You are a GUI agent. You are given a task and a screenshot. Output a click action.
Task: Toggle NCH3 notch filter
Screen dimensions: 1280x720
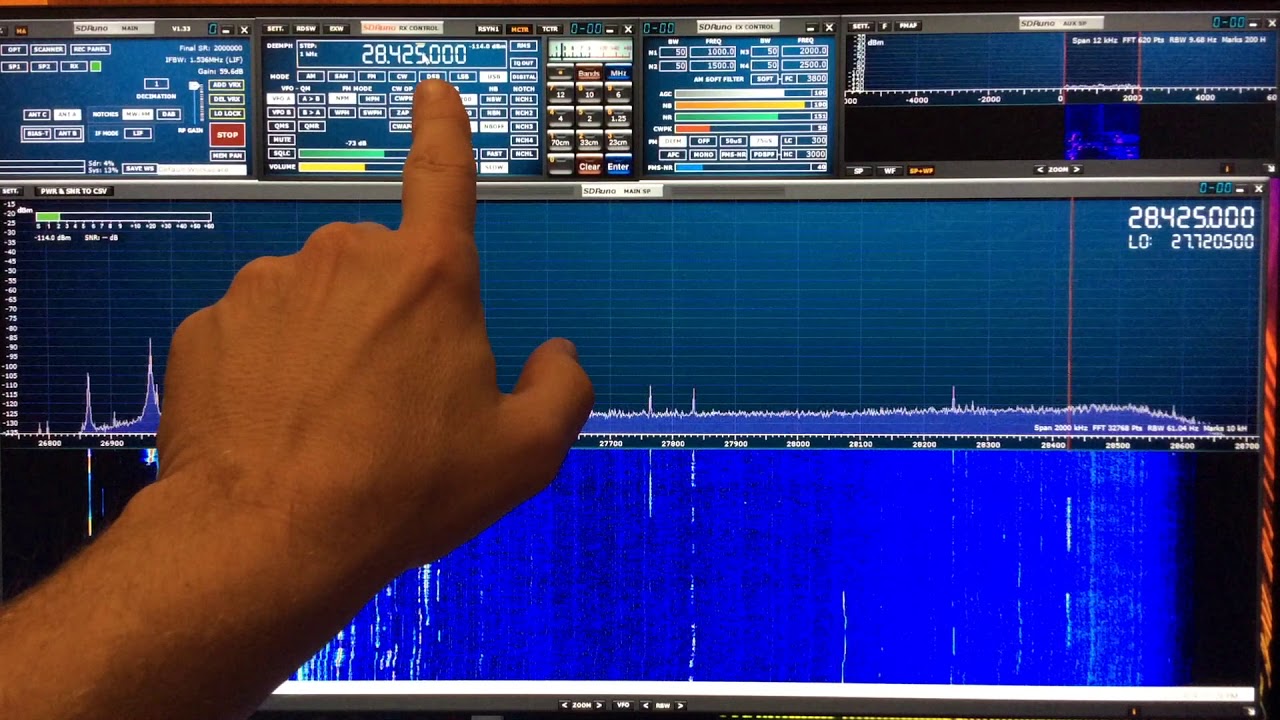tap(524, 127)
